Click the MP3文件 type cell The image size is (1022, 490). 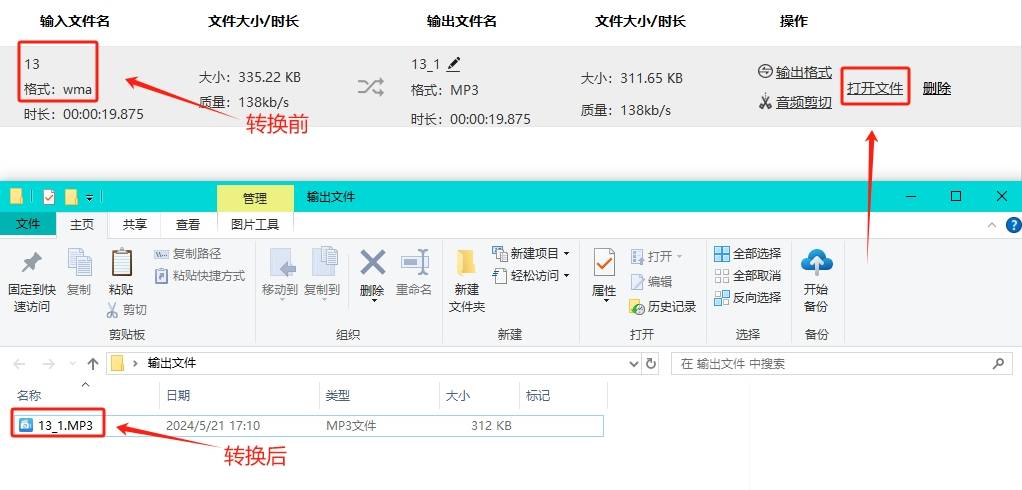pyautogui.click(x=351, y=425)
